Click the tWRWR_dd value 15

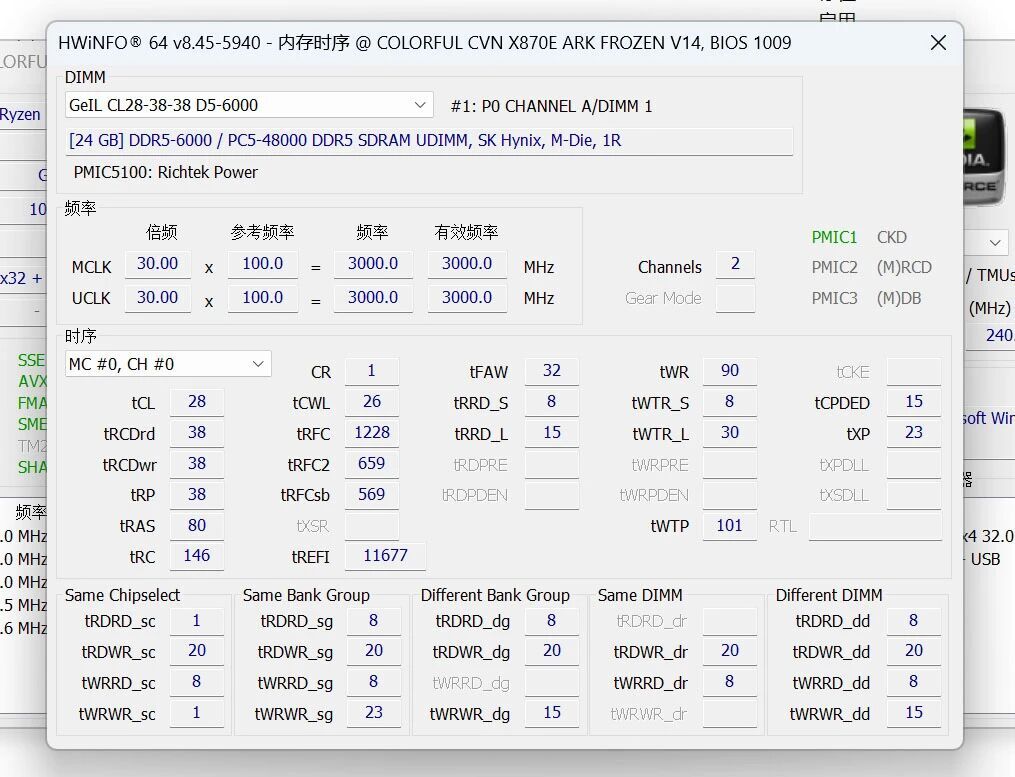(x=914, y=714)
